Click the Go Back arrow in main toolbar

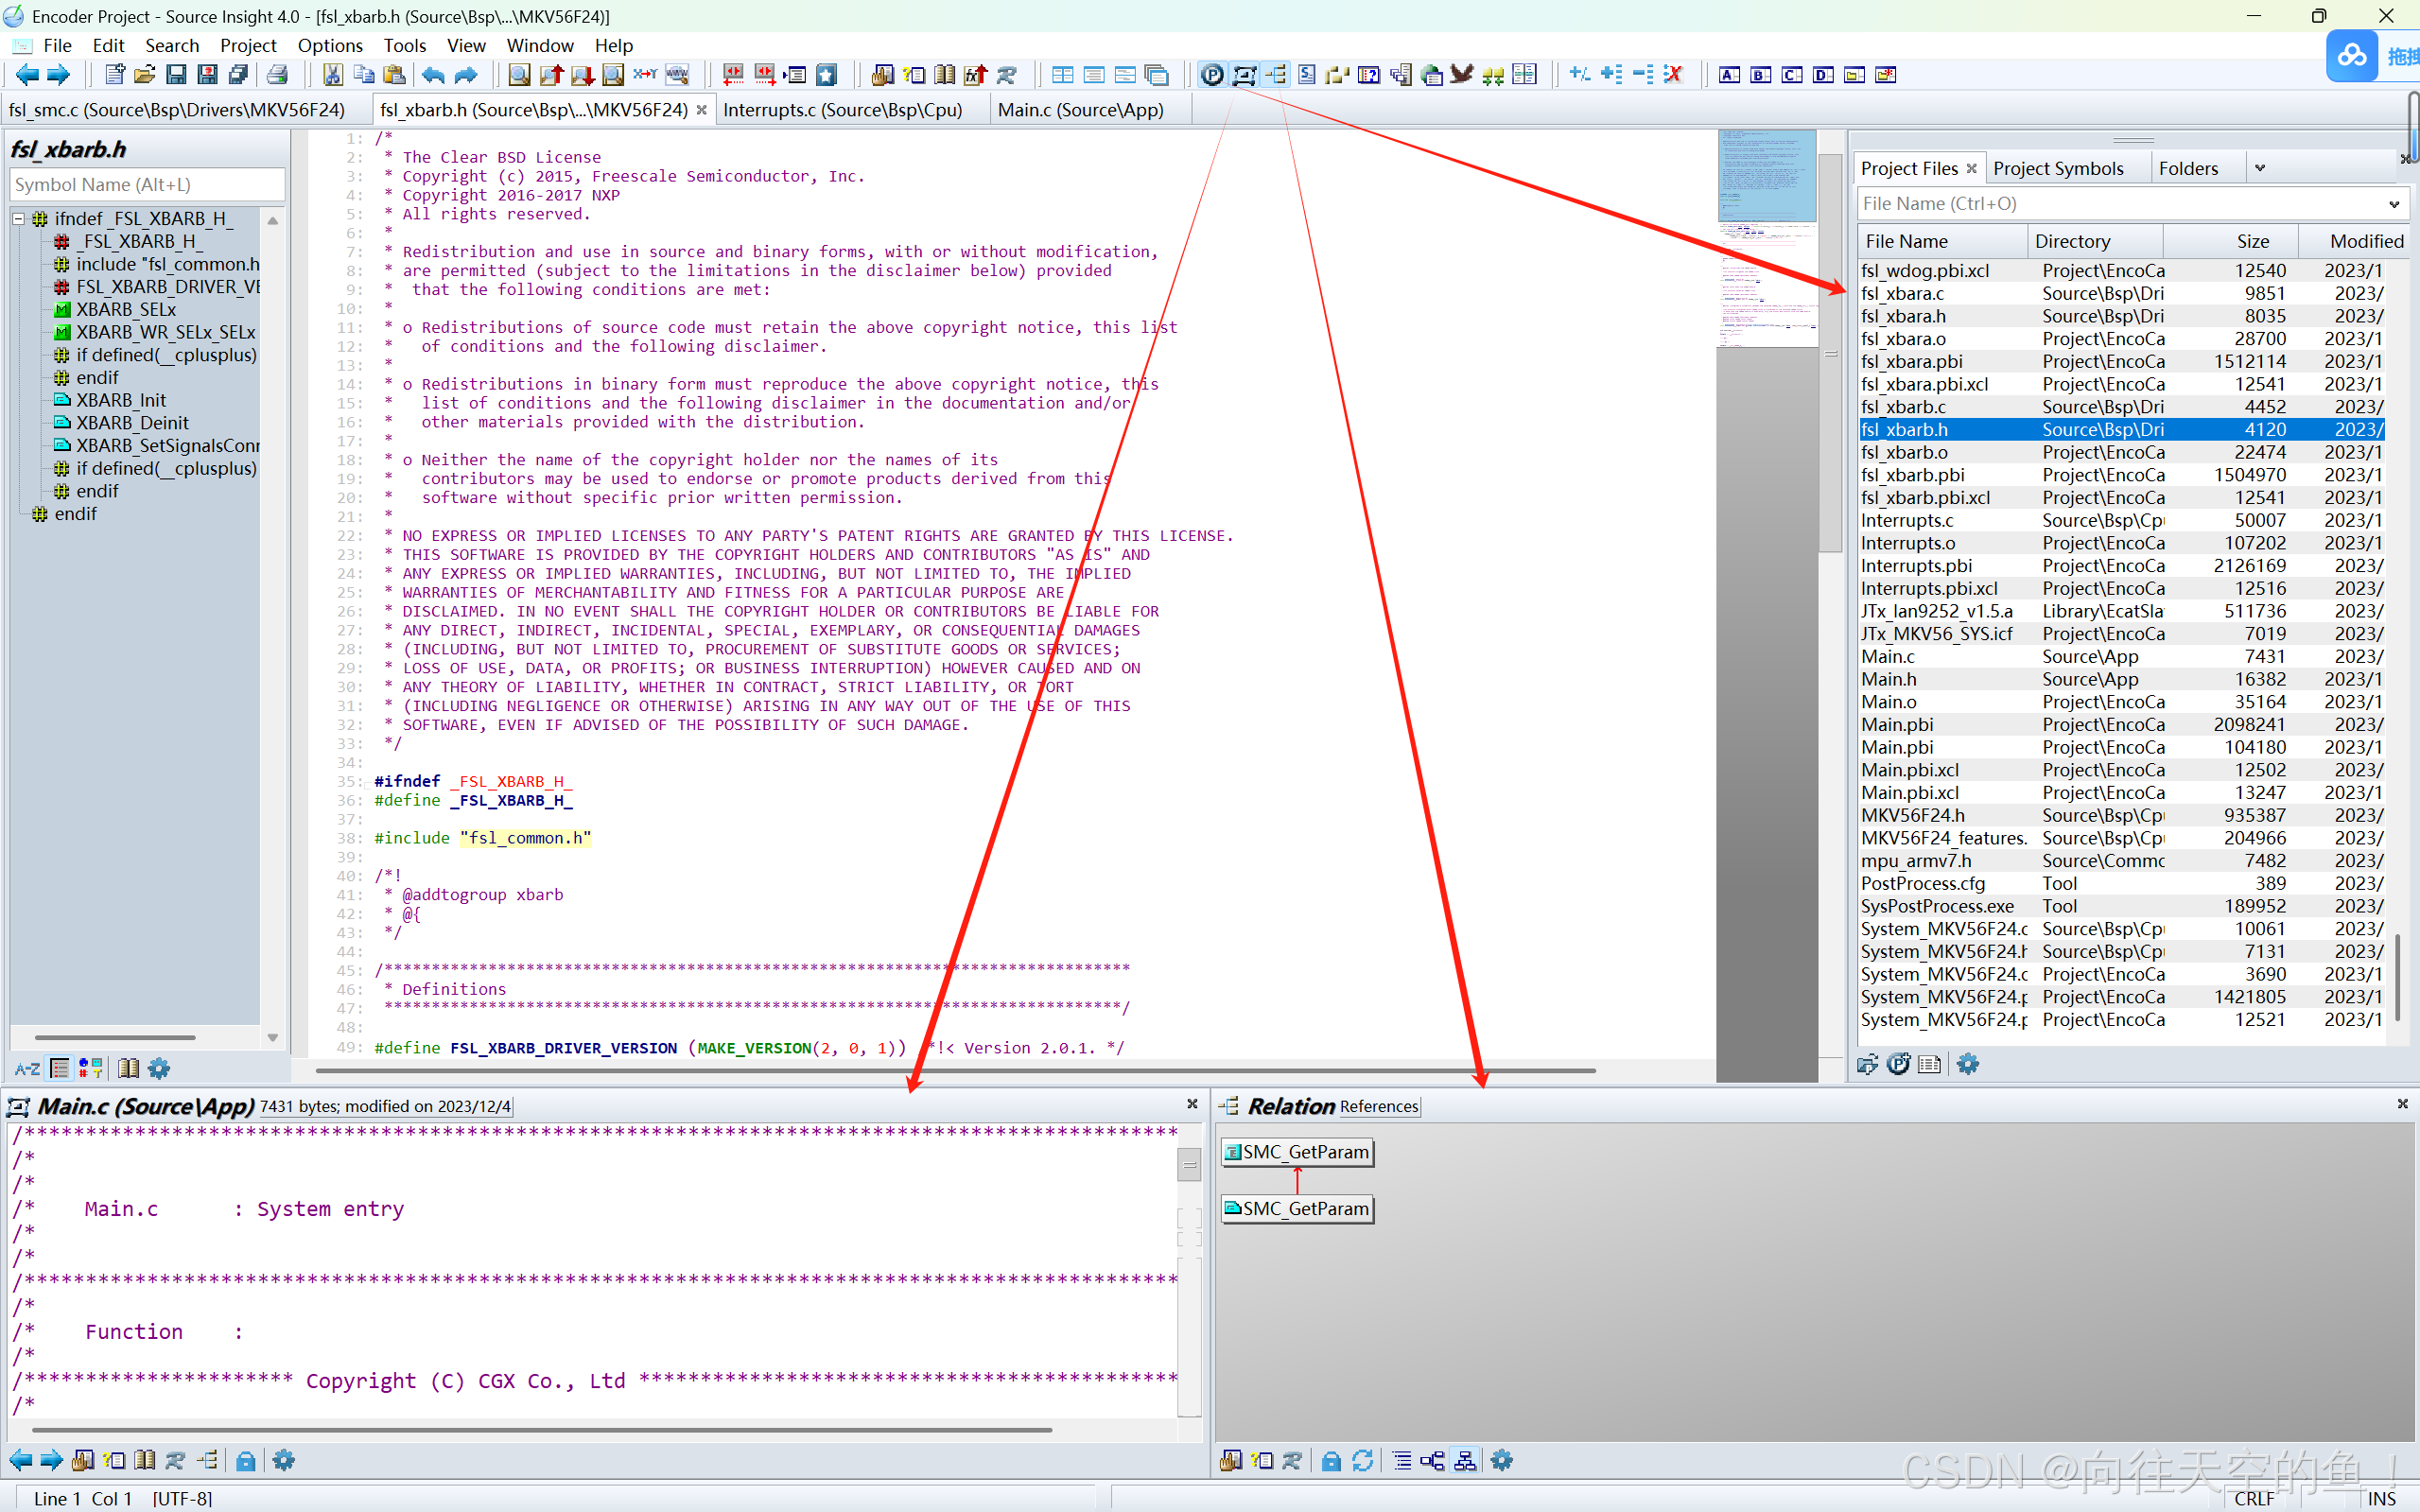(27, 75)
